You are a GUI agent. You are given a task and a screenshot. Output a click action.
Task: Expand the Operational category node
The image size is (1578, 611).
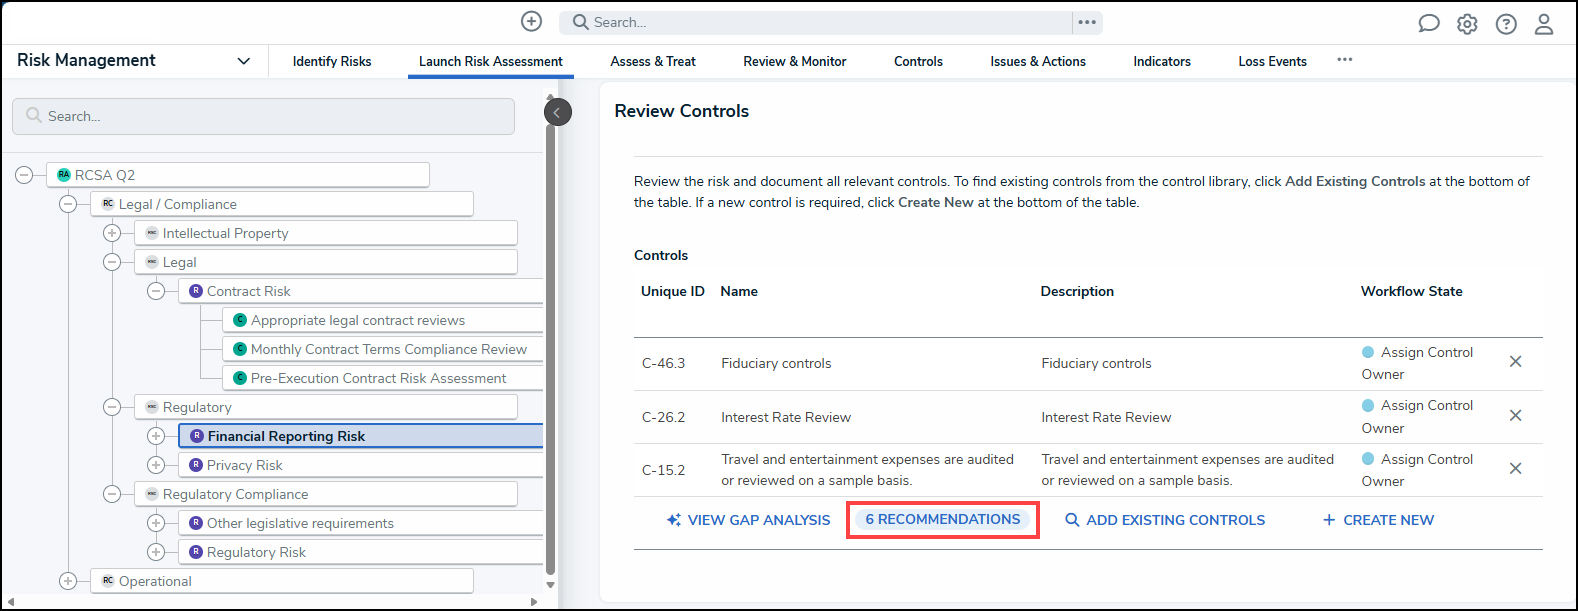(68, 581)
